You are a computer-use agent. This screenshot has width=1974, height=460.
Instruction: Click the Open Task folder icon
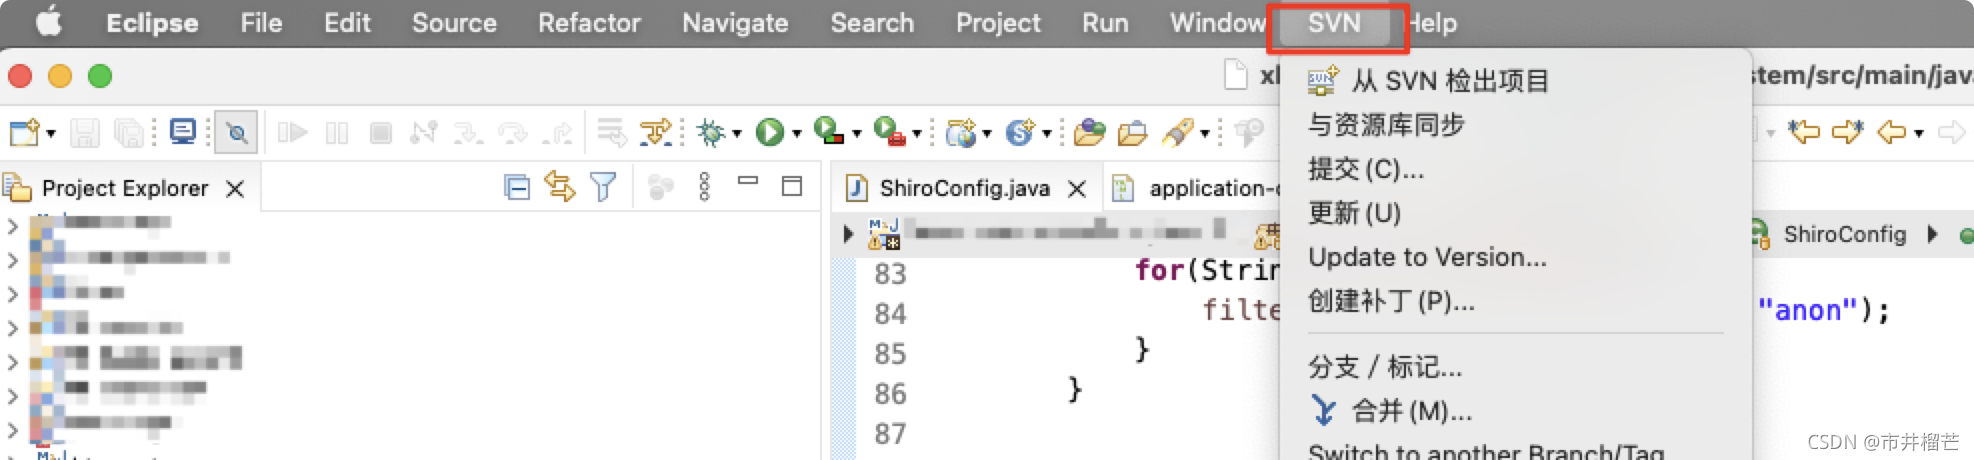(1133, 132)
